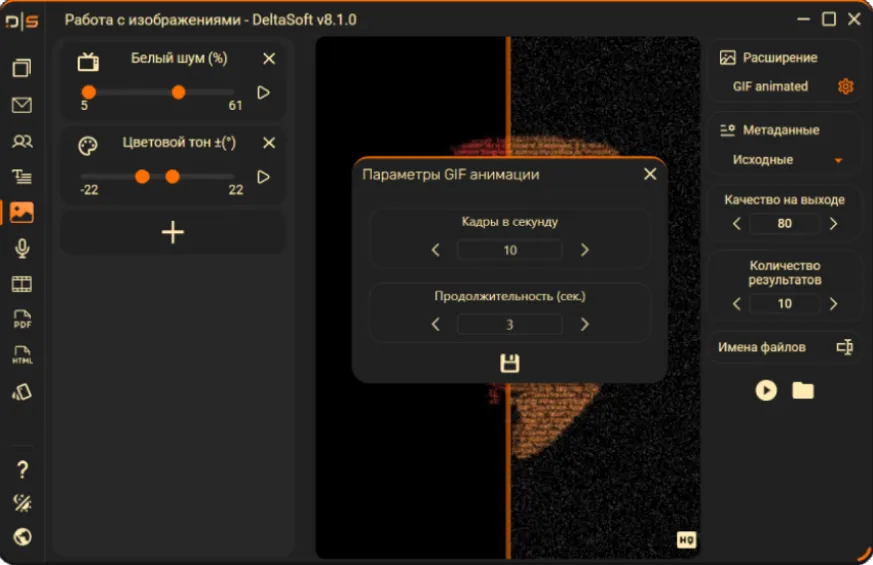Open GIF animated settings gear
This screenshot has width=873, height=565.
tap(845, 86)
